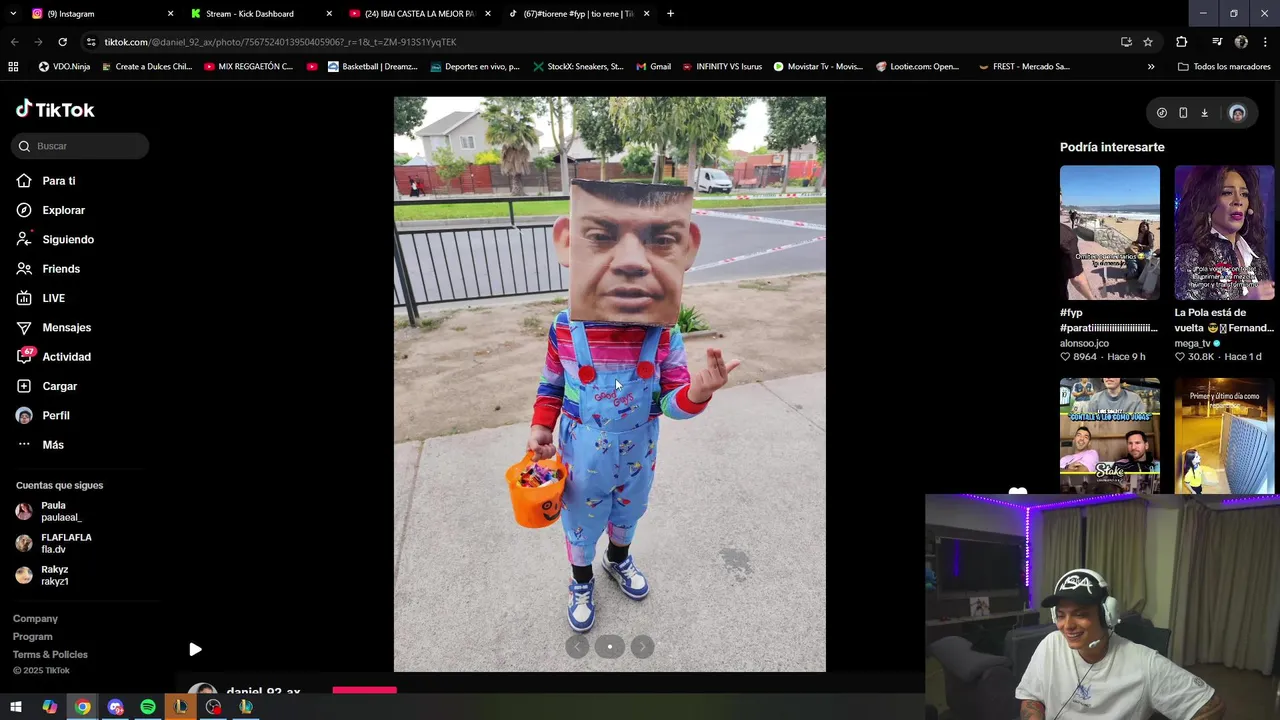1280x720 pixels.
Task: Open the Friends section
Action: [48, 269]
